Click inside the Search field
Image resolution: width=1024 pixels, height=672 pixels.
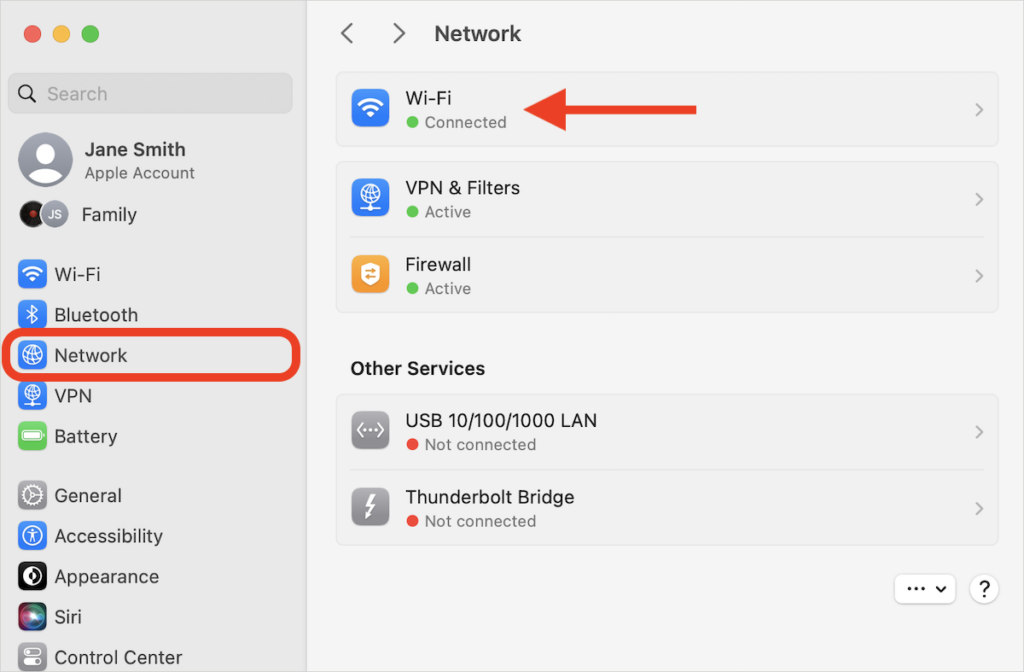click(150, 93)
